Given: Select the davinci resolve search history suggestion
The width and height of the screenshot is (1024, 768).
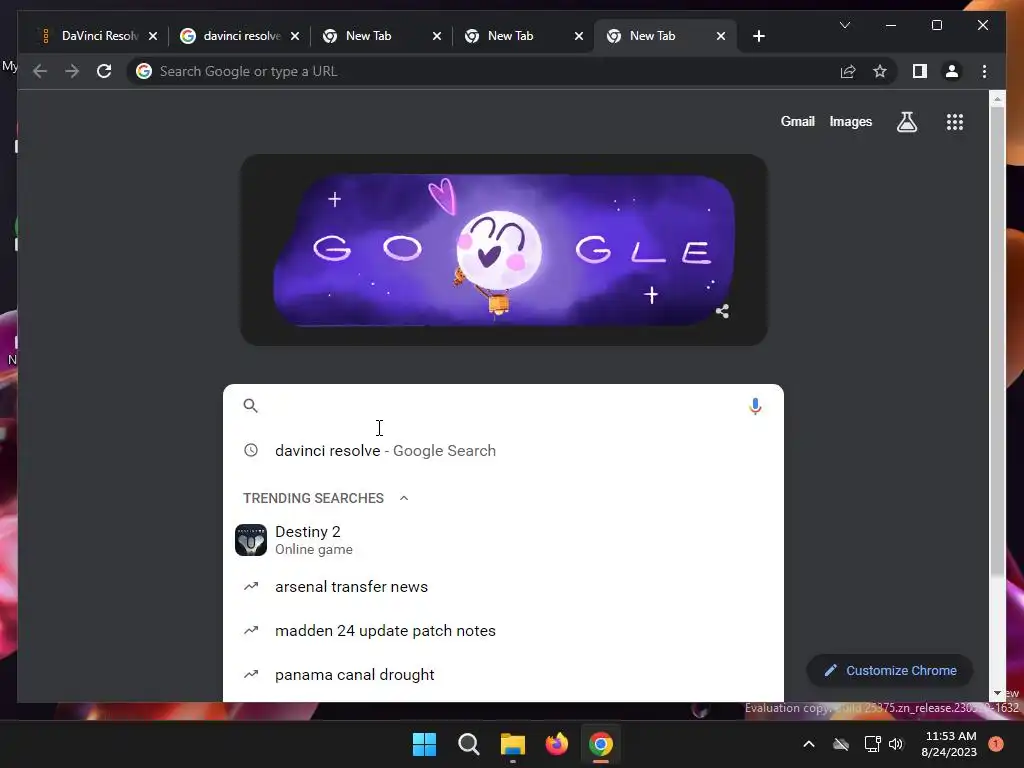Looking at the screenshot, I should 503,451.
